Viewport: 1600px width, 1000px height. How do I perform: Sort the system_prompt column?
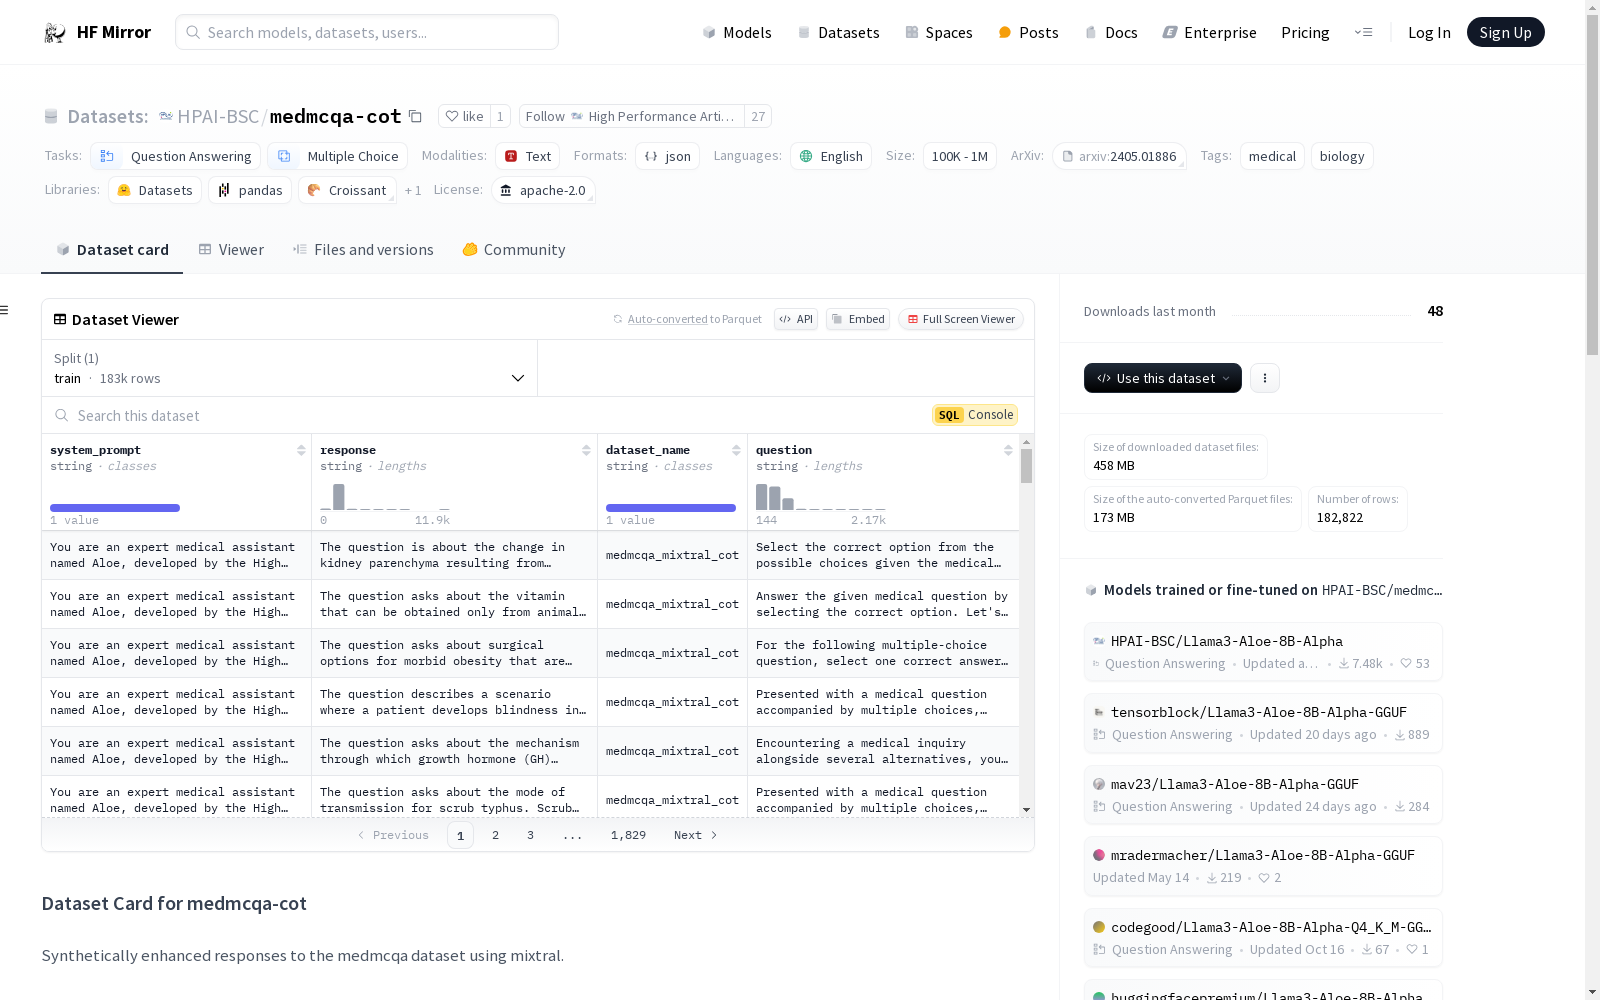(301, 450)
